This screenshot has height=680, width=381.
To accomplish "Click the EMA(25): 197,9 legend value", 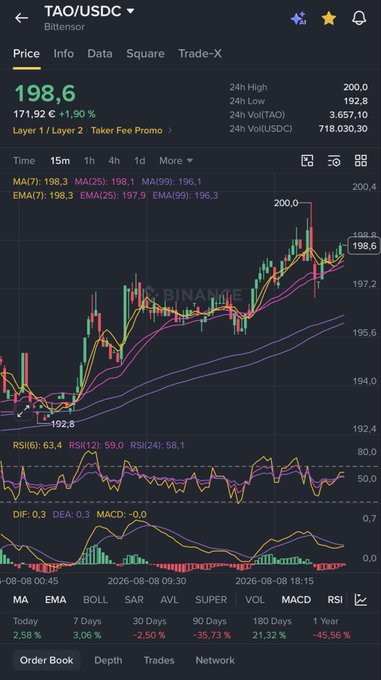I will click(x=113, y=196).
